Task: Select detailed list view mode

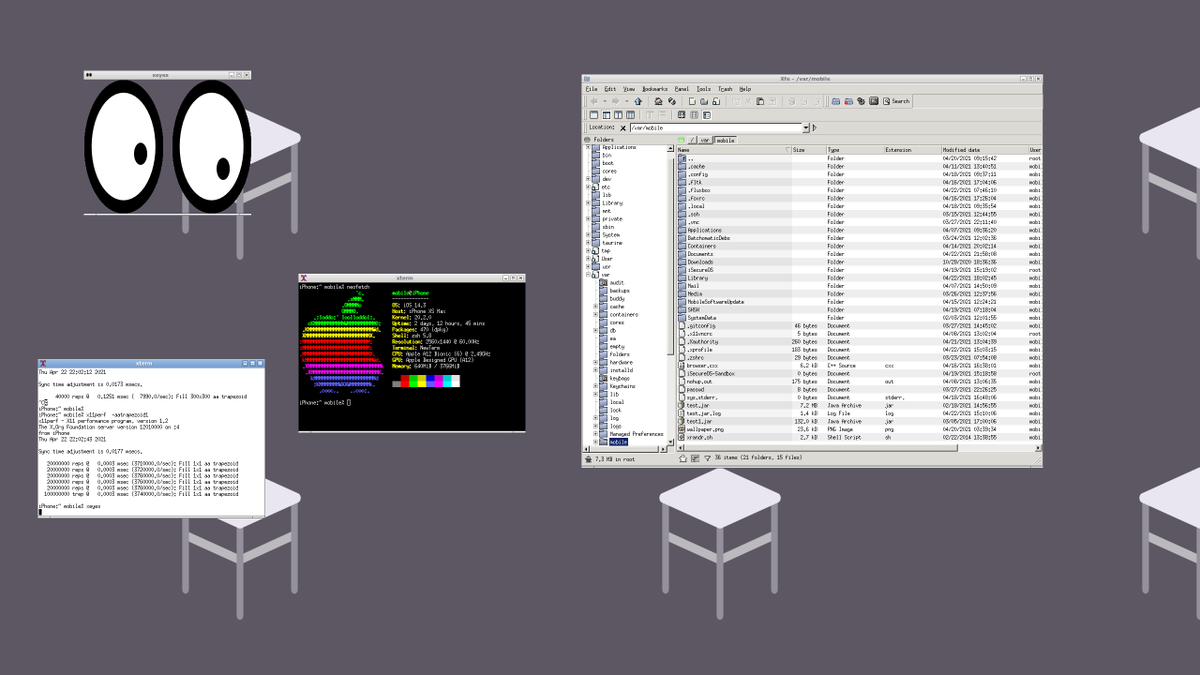Action: [x=707, y=115]
